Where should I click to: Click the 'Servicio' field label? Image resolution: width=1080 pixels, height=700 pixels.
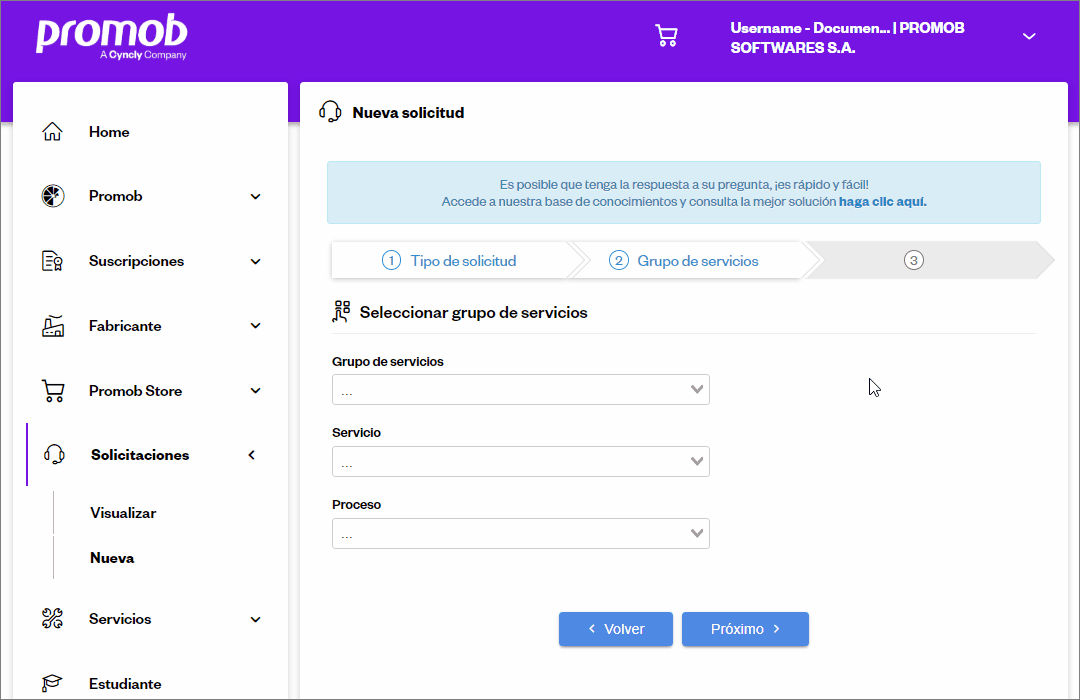pos(356,433)
